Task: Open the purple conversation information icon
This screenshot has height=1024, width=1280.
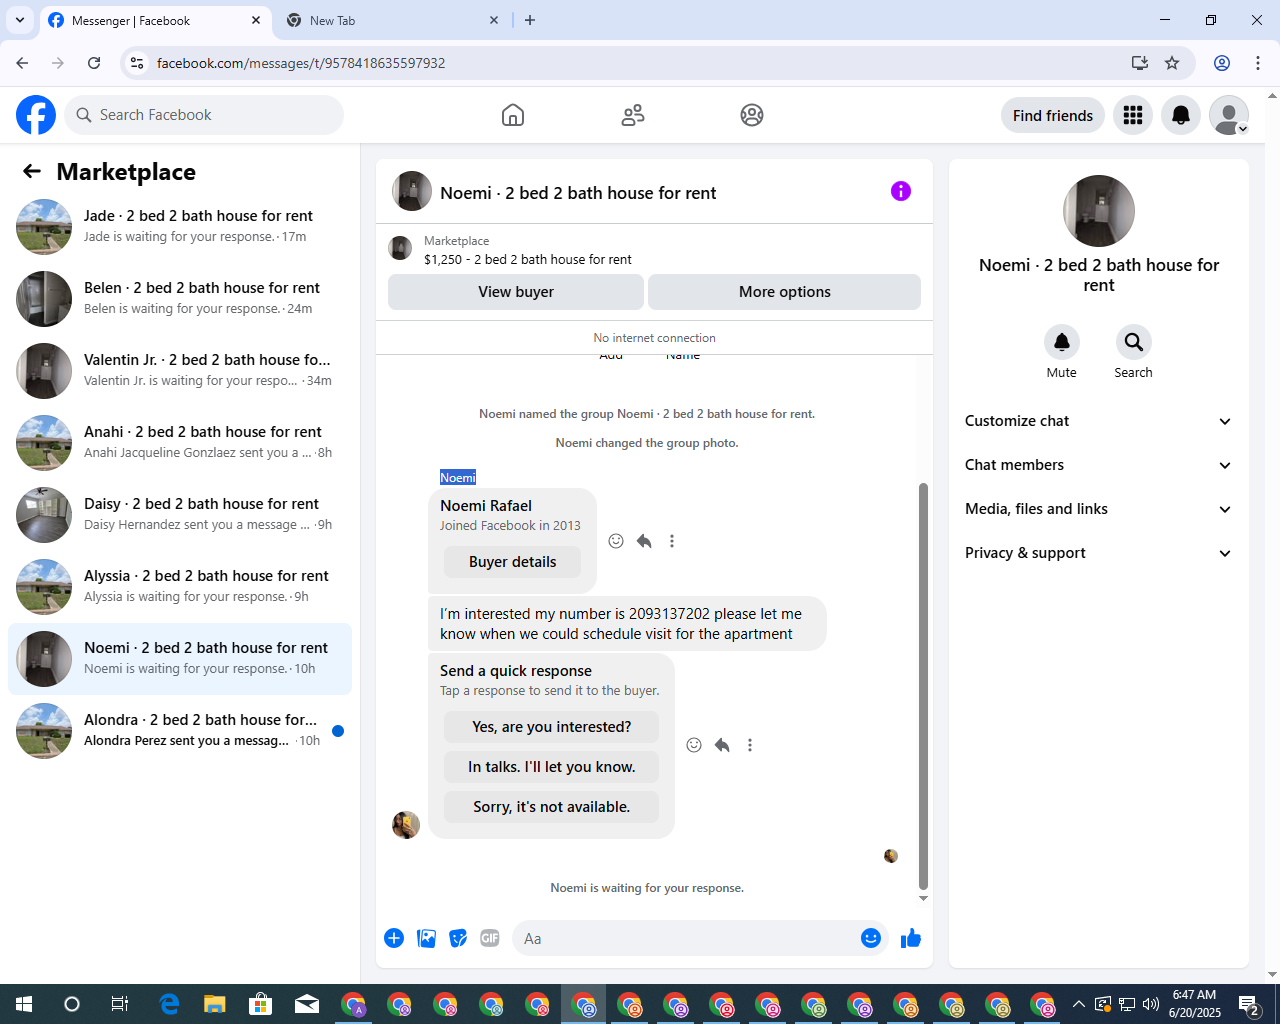Action: coord(901,191)
